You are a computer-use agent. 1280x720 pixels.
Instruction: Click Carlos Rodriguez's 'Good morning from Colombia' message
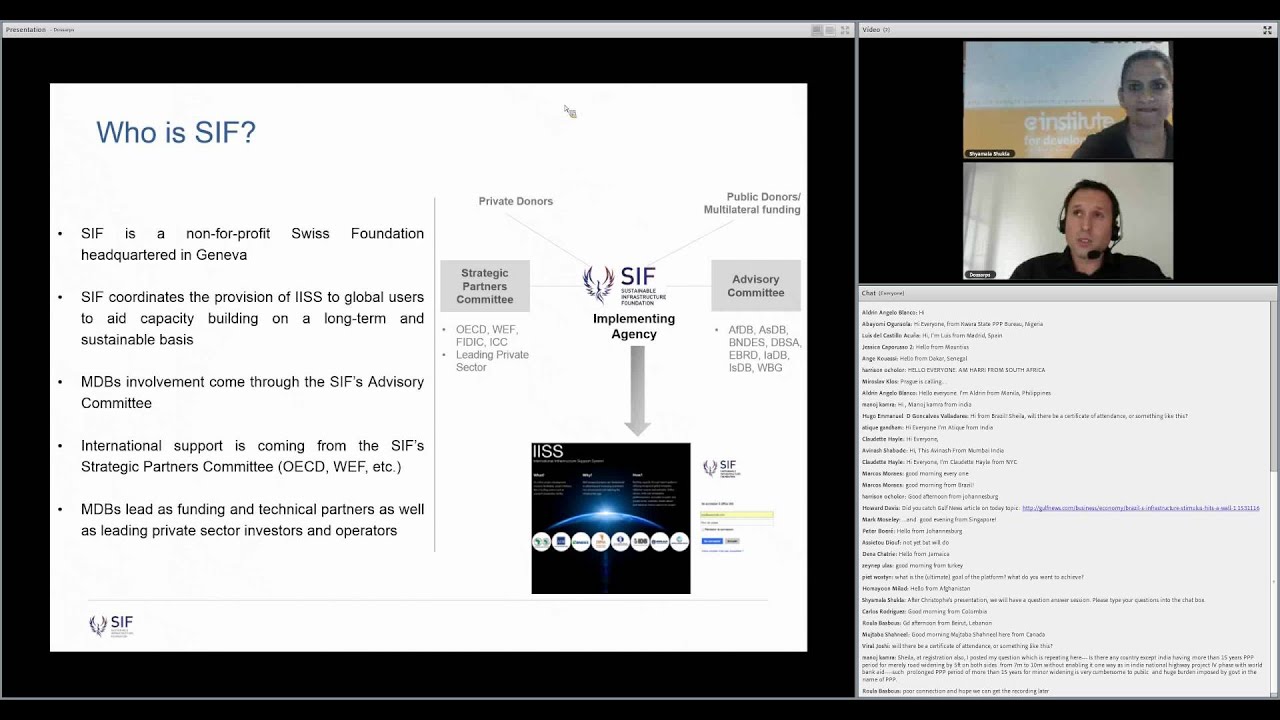tap(924, 611)
